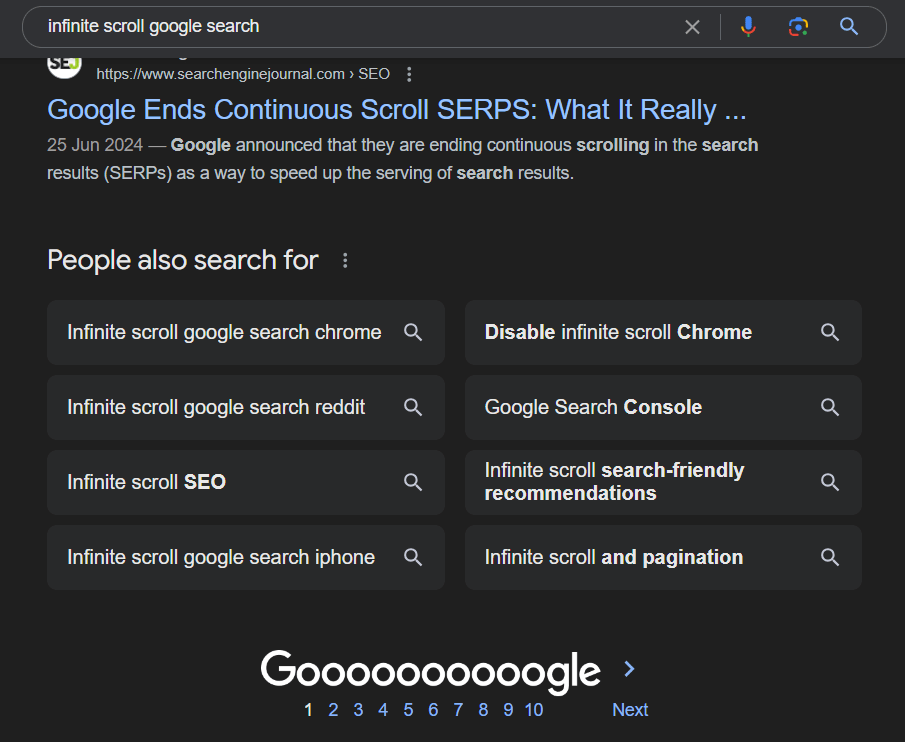Image resolution: width=905 pixels, height=742 pixels.
Task: Choose Infinite scroll and pagination suggestion
Action: (662, 557)
